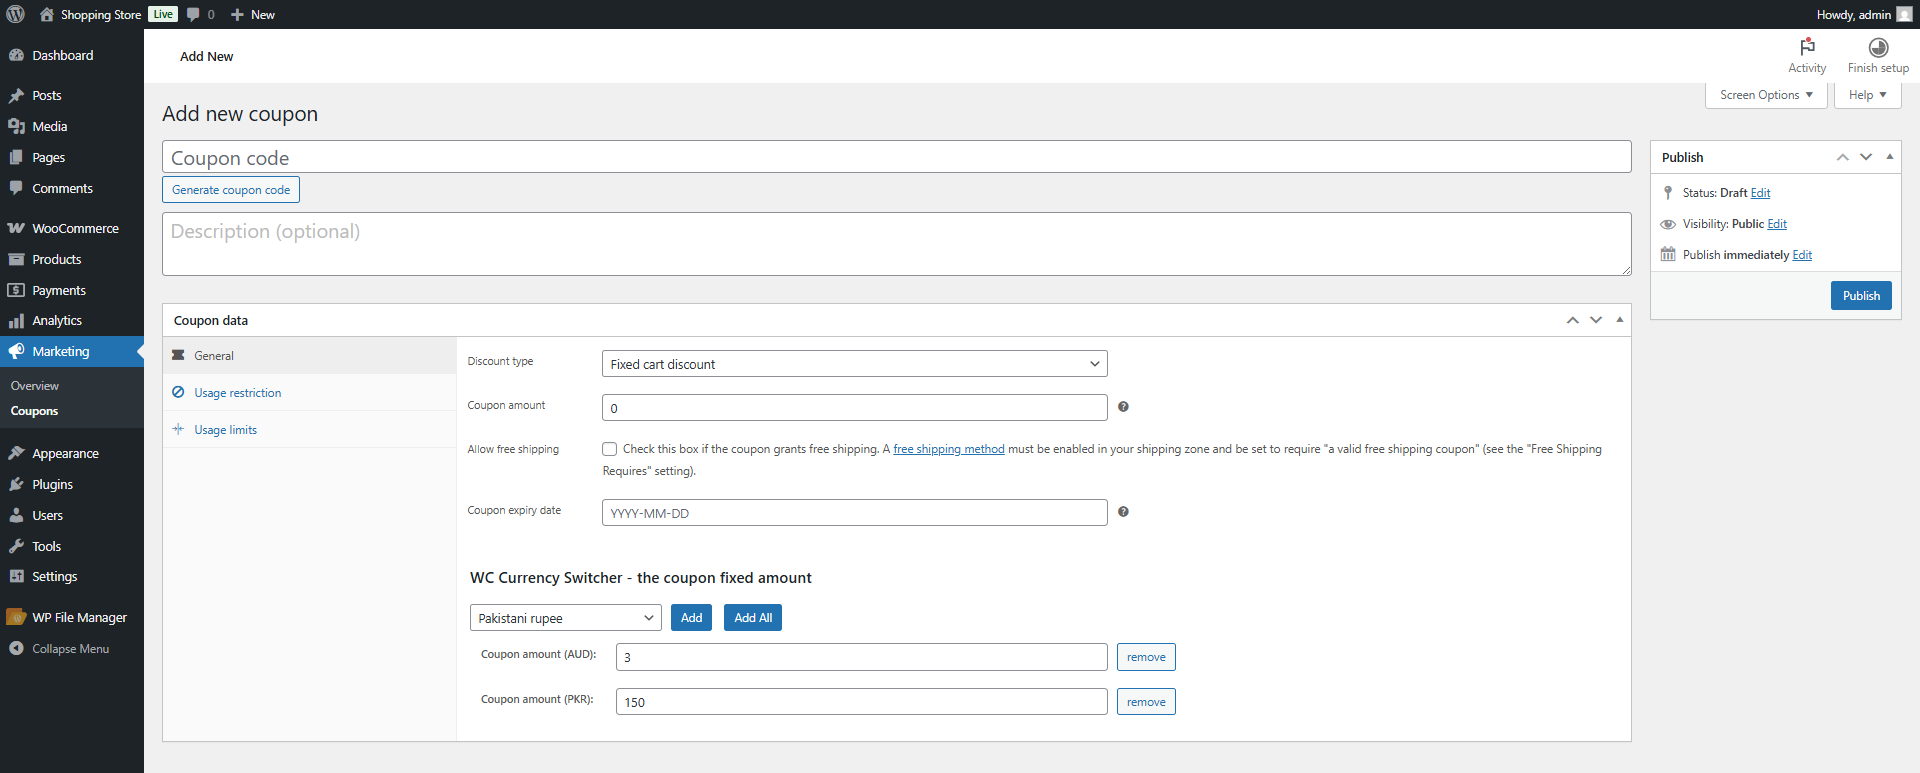Switch to Usage limits tab

309,430
